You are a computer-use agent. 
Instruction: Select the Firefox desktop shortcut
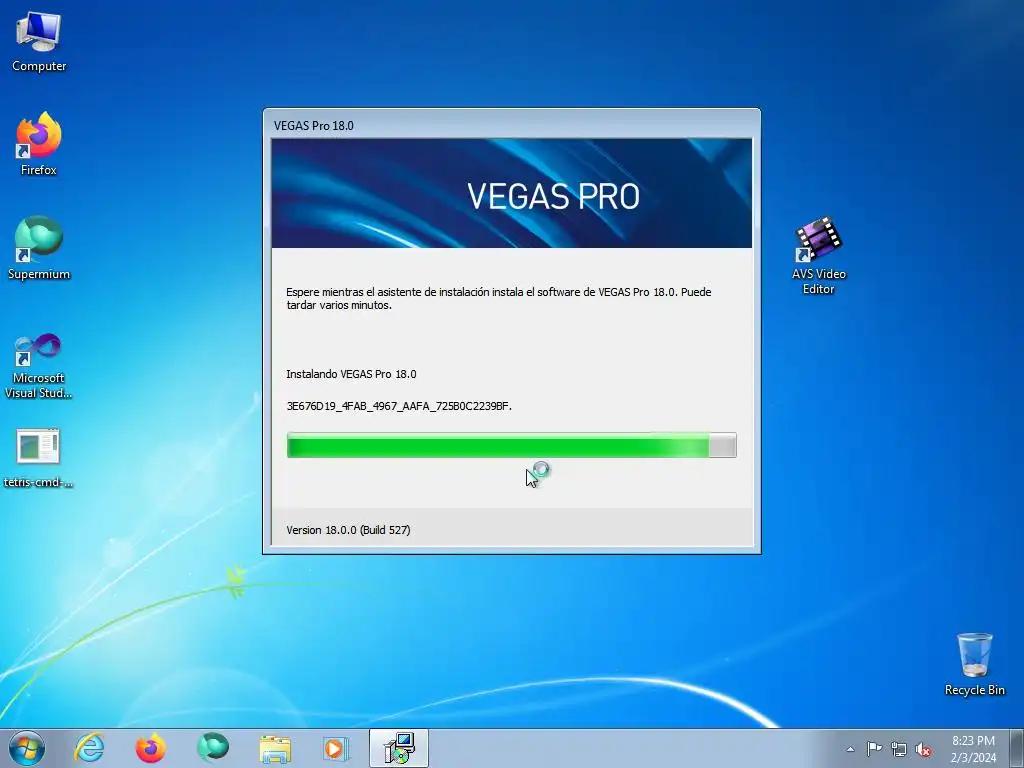tap(39, 144)
